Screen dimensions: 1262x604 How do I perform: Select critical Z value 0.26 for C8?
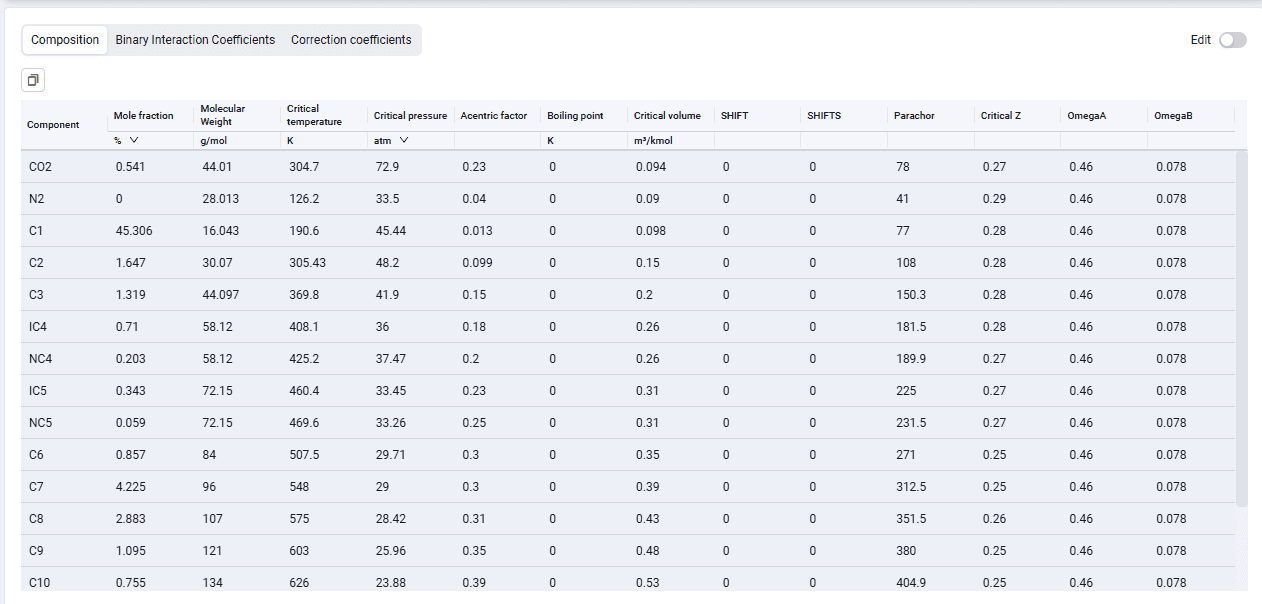click(994, 519)
